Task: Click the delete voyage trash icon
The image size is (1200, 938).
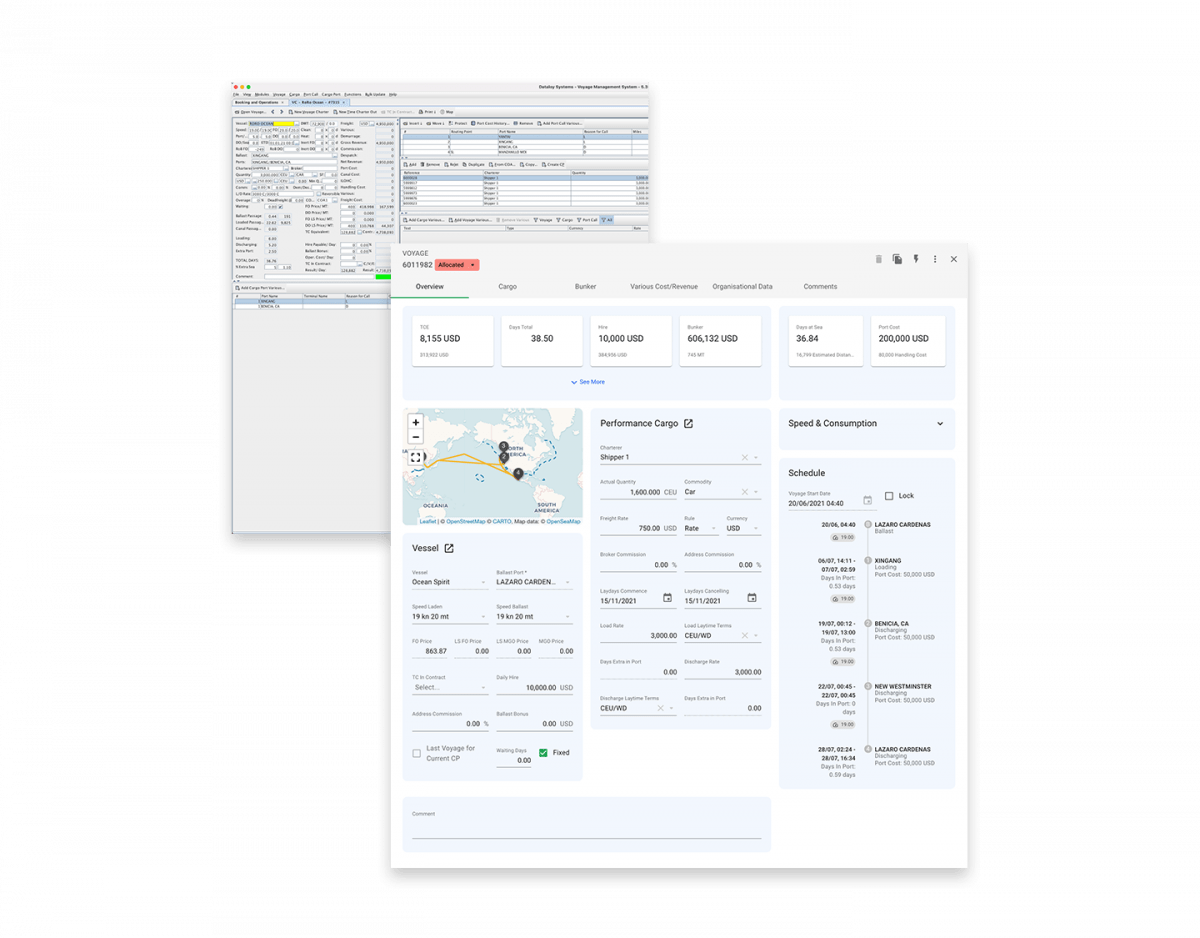Action: point(879,259)
